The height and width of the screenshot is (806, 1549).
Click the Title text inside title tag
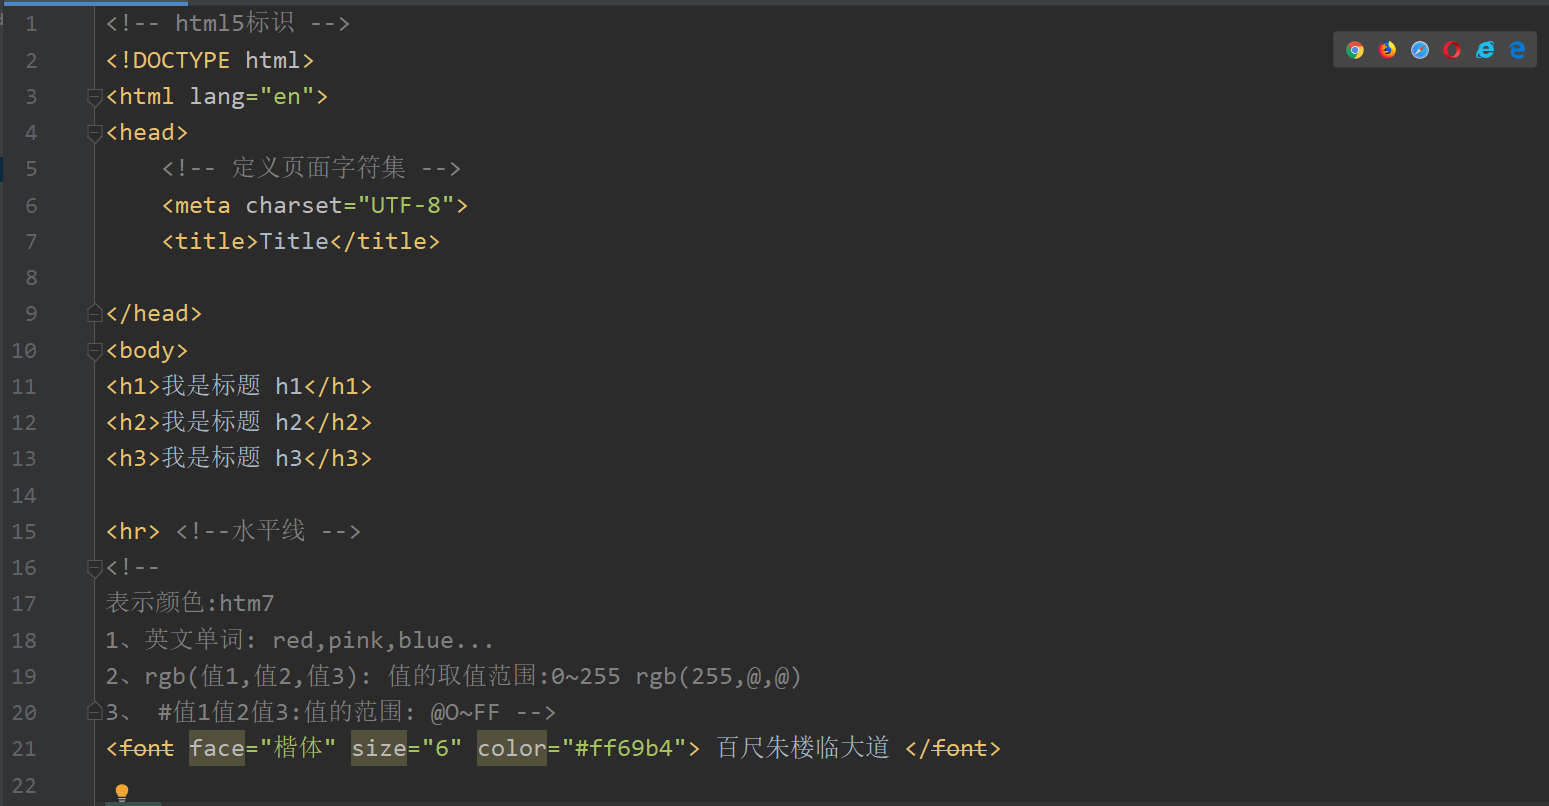point(294,242)
